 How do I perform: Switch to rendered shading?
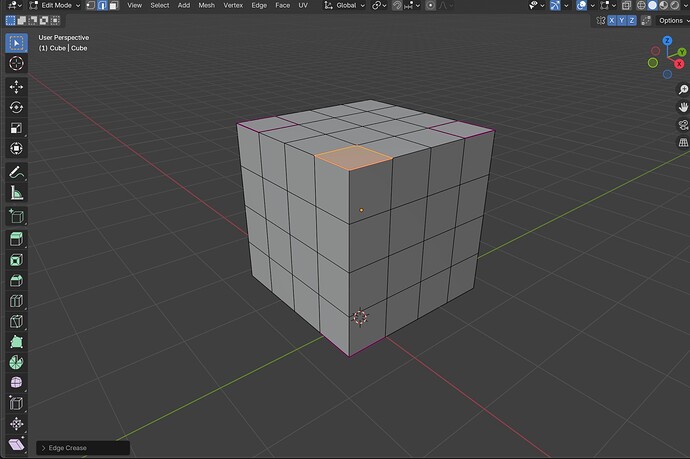tap(675, 5)
